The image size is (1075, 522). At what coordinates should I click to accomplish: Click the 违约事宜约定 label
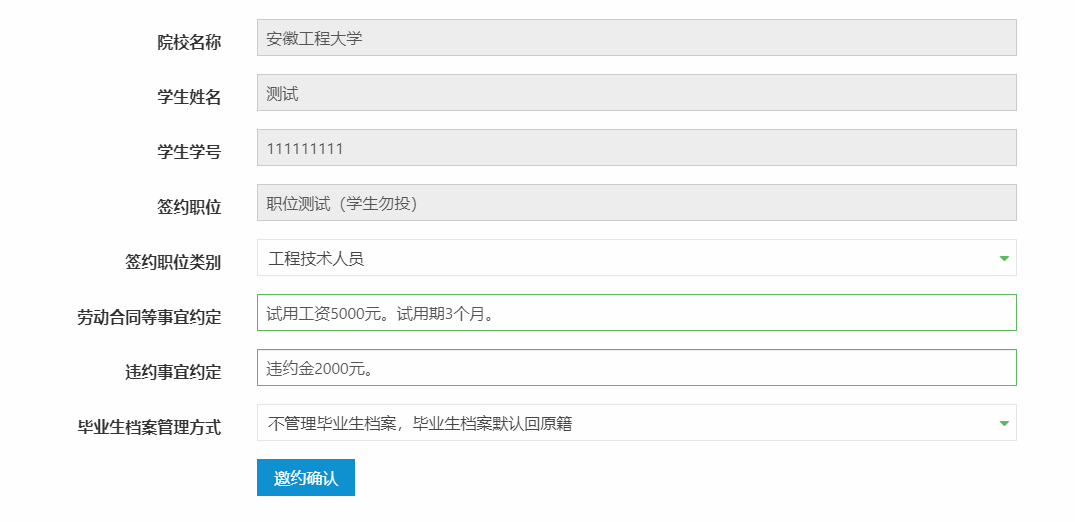166,373
